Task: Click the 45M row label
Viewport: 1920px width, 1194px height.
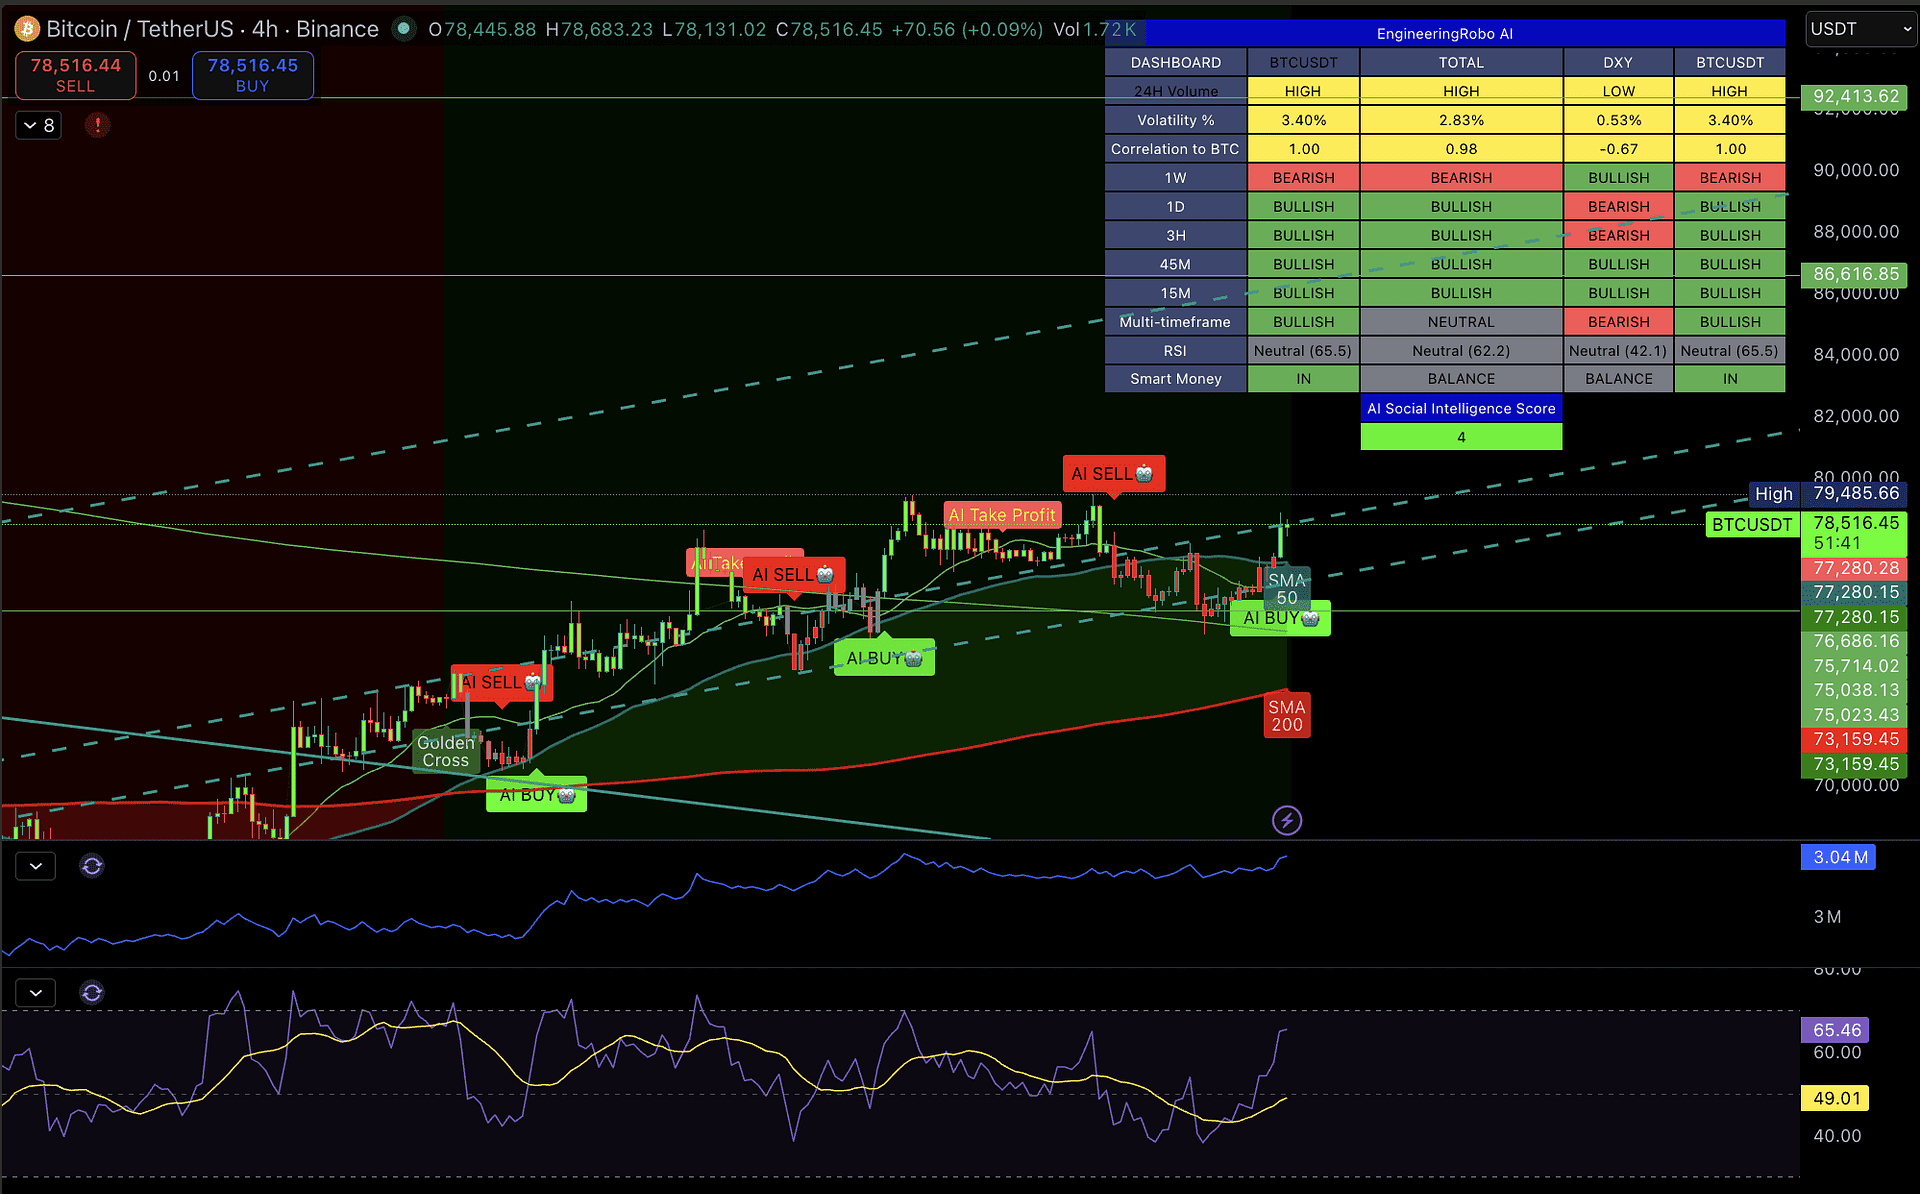Action: [1176, 264]
